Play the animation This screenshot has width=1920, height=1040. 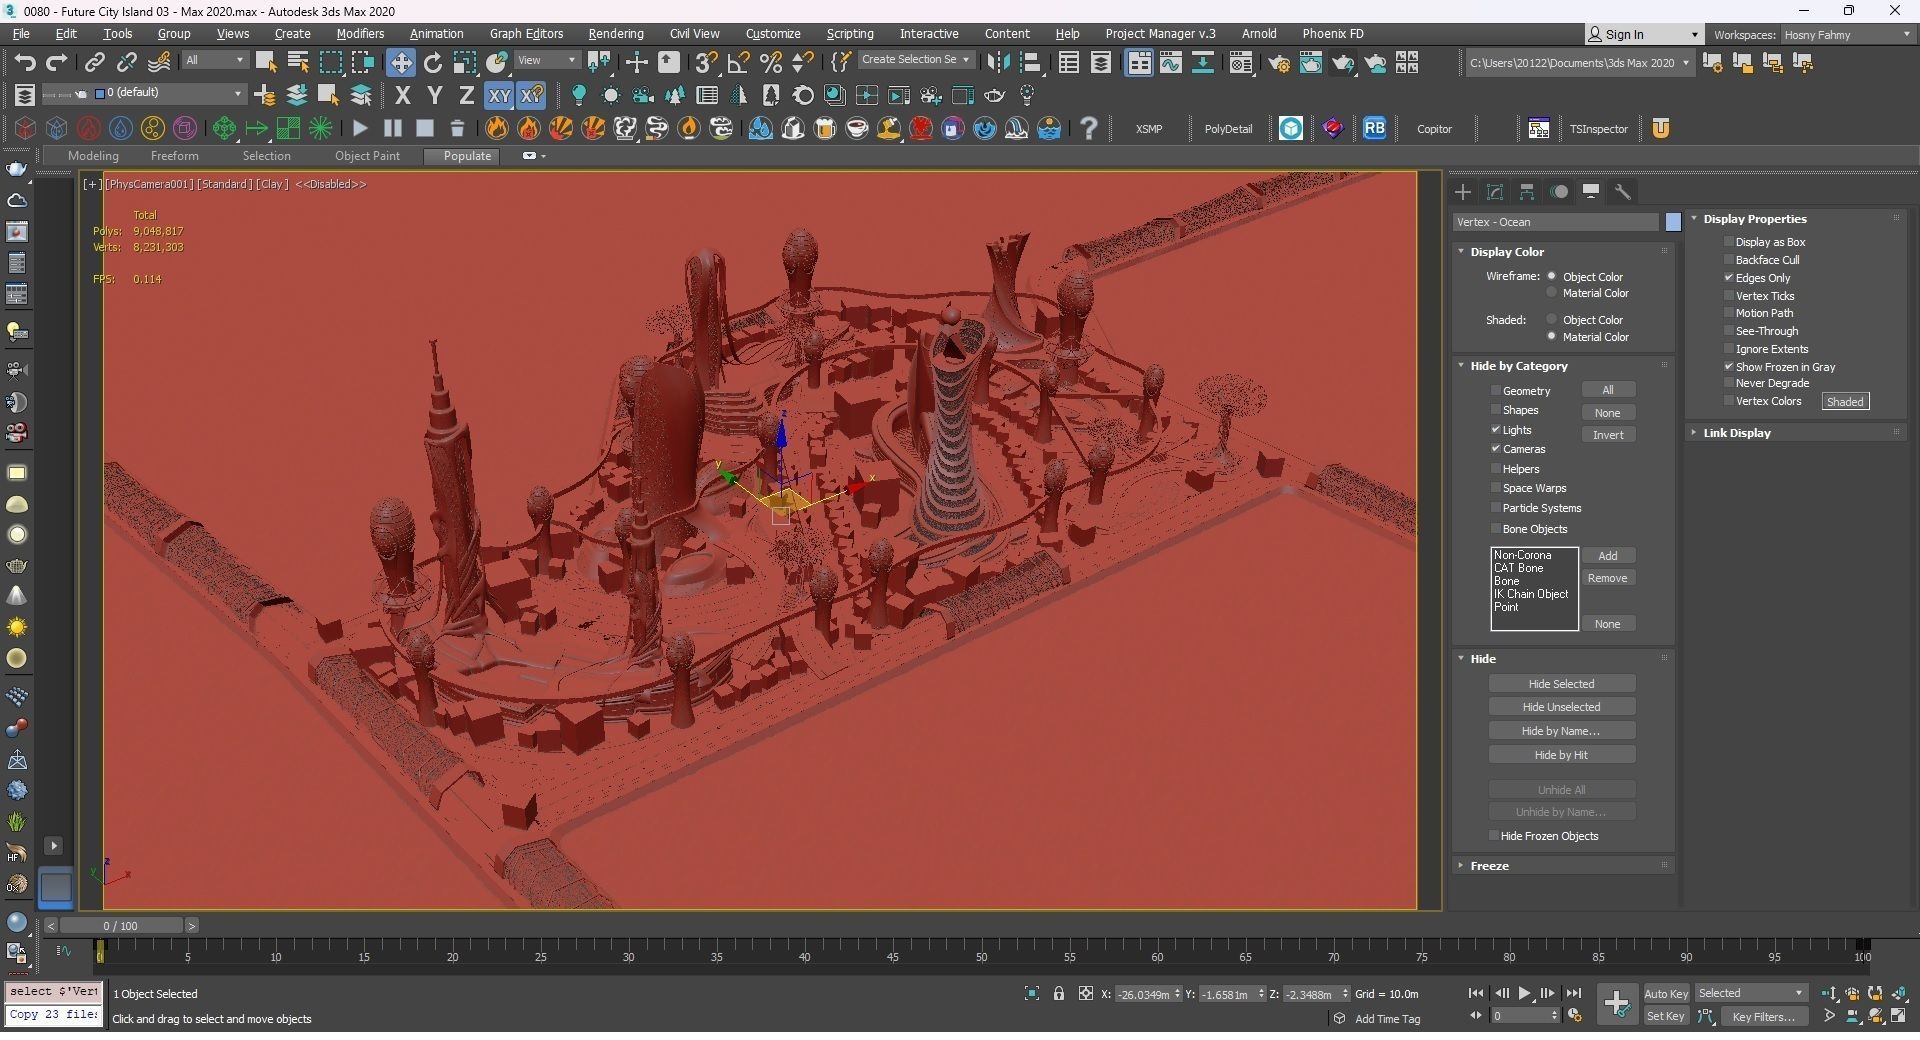click(1525, 993)
